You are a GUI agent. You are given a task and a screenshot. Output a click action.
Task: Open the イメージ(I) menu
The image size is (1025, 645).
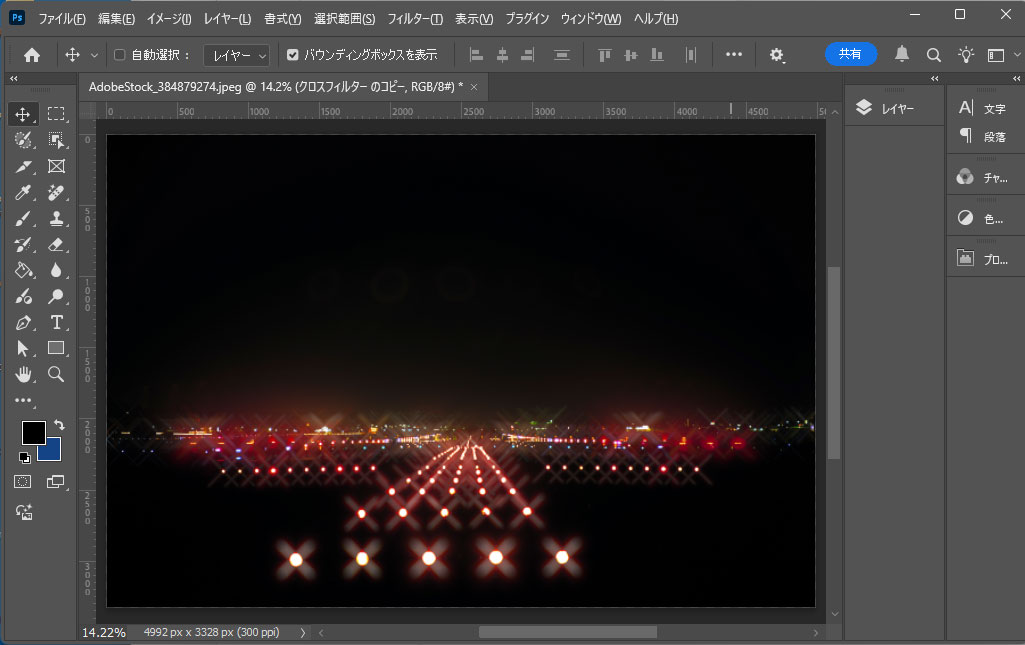click(x=168, y=19)
